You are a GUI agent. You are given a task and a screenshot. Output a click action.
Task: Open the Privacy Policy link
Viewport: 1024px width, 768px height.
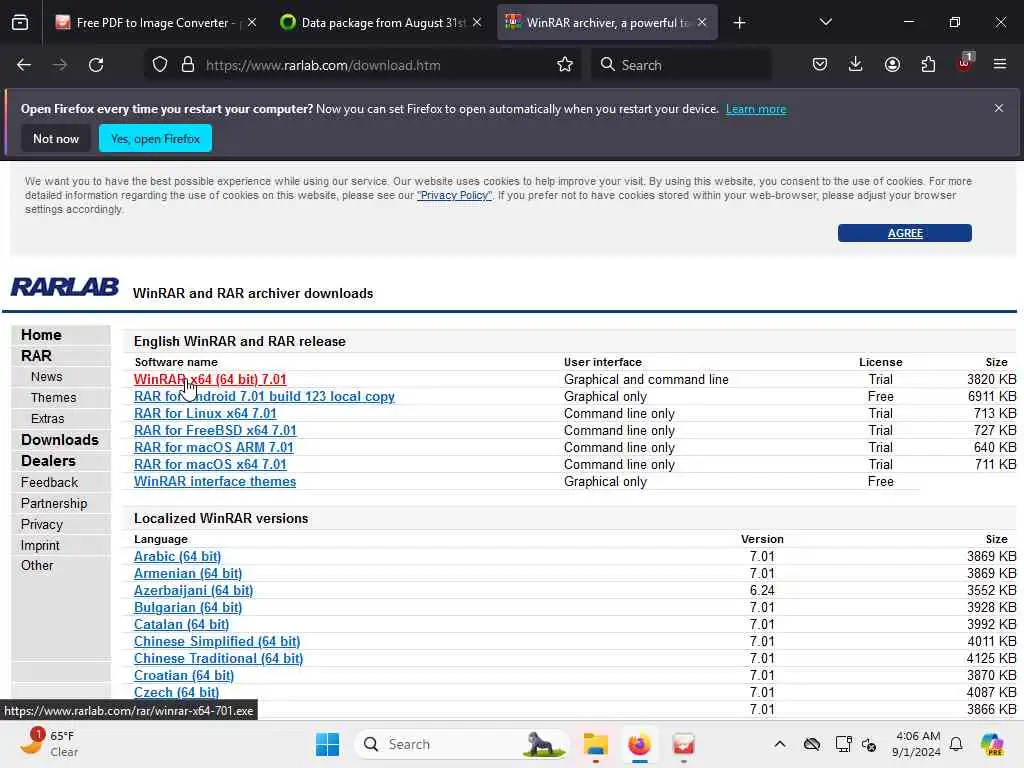(x=455, y=195)
